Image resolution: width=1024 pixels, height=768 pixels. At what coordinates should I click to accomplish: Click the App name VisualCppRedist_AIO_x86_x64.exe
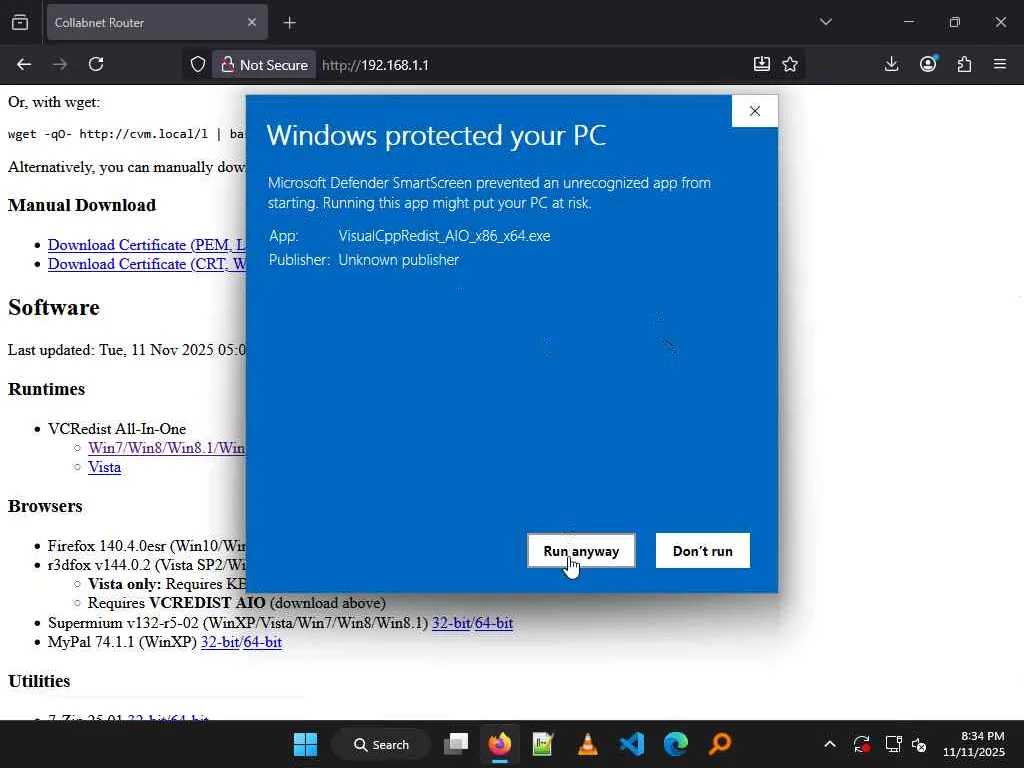click(x=444, y=236)
